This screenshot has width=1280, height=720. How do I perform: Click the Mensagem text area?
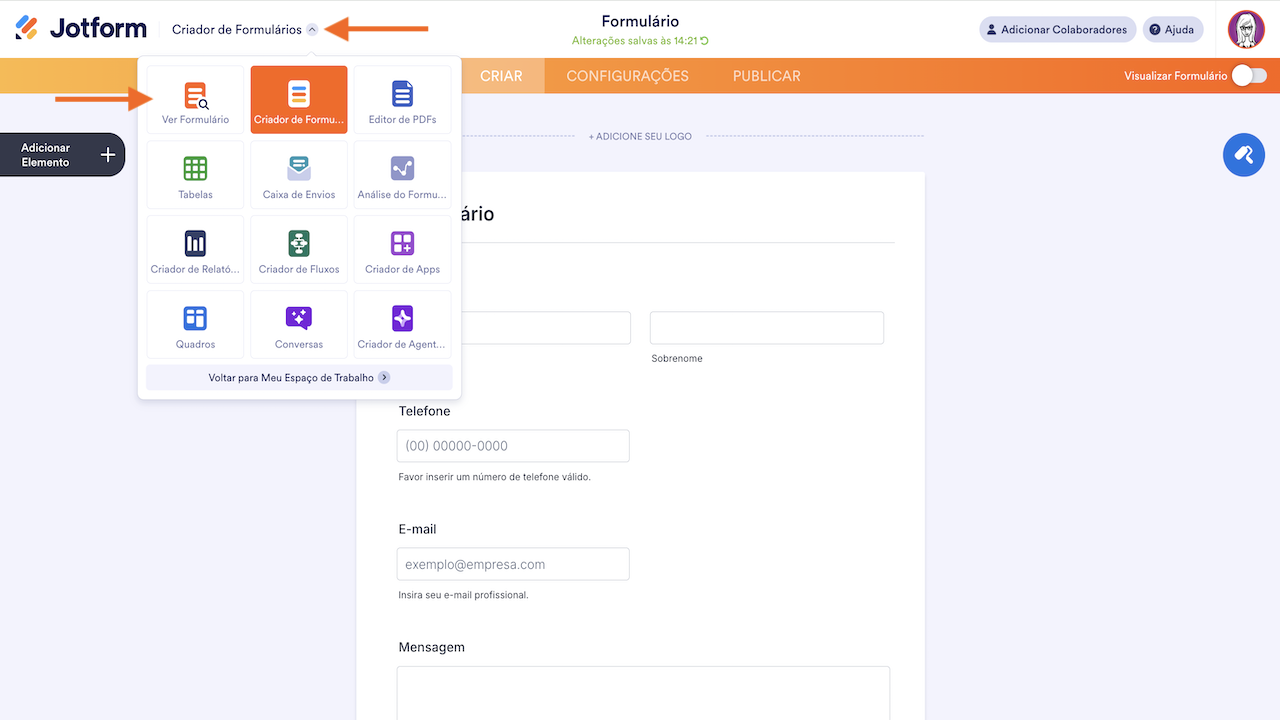(643, 693)
